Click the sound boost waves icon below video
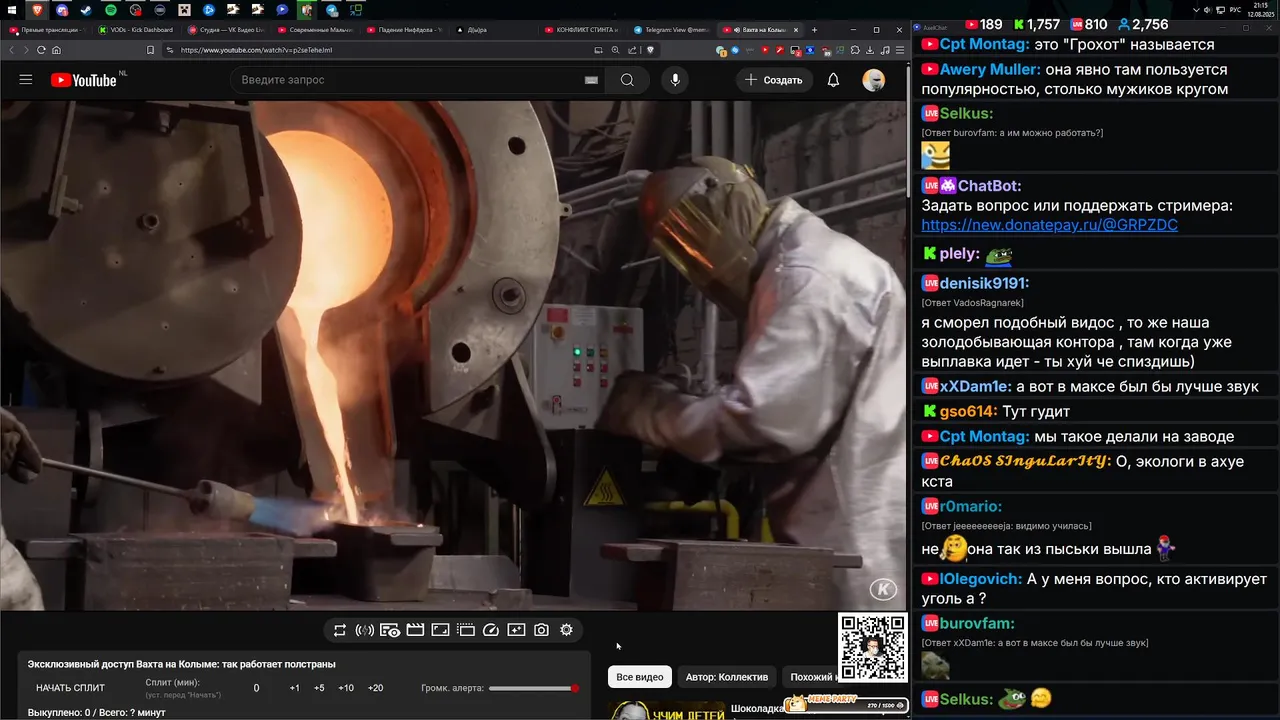This screenshot has width=1280, height=720. (364, 630)
